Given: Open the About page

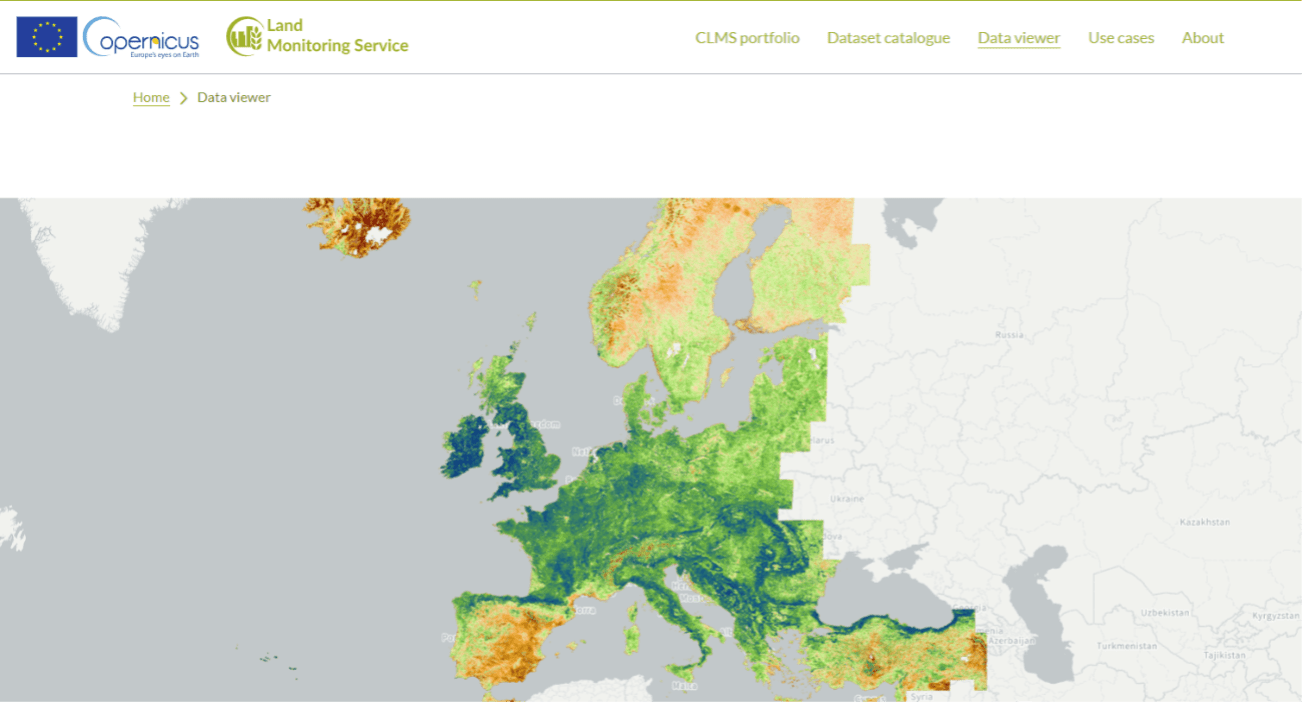Looking at the screenshot, I should [x=1202, y=37].
